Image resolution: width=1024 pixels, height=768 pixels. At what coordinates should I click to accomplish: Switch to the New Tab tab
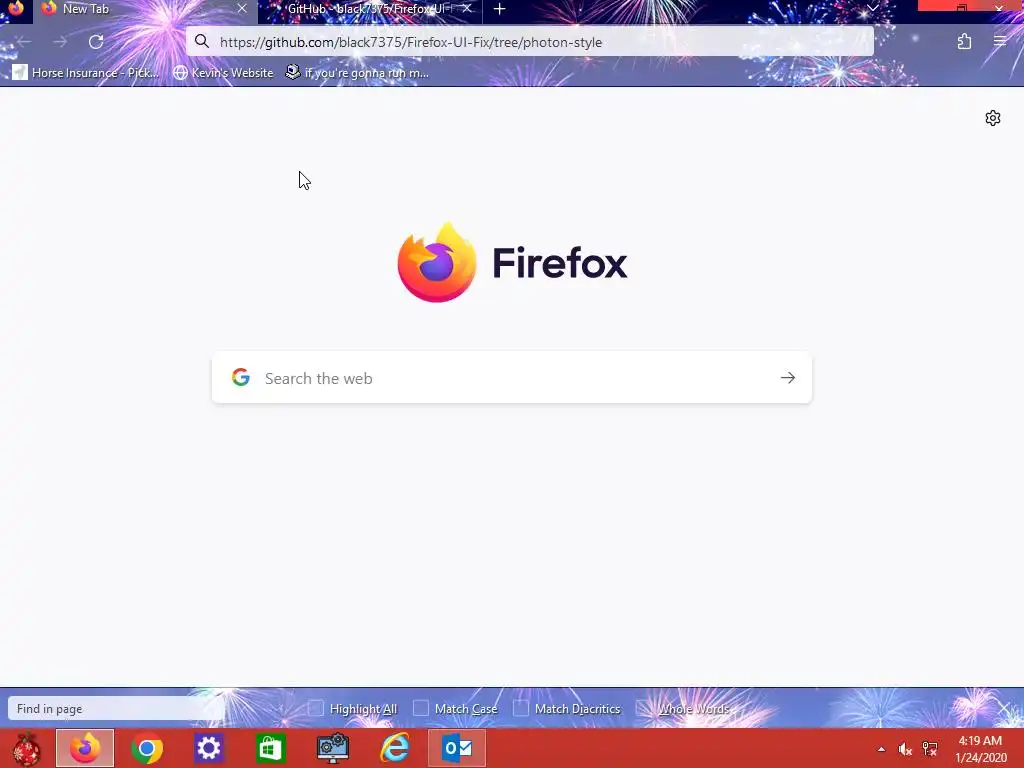pos(144,9)
